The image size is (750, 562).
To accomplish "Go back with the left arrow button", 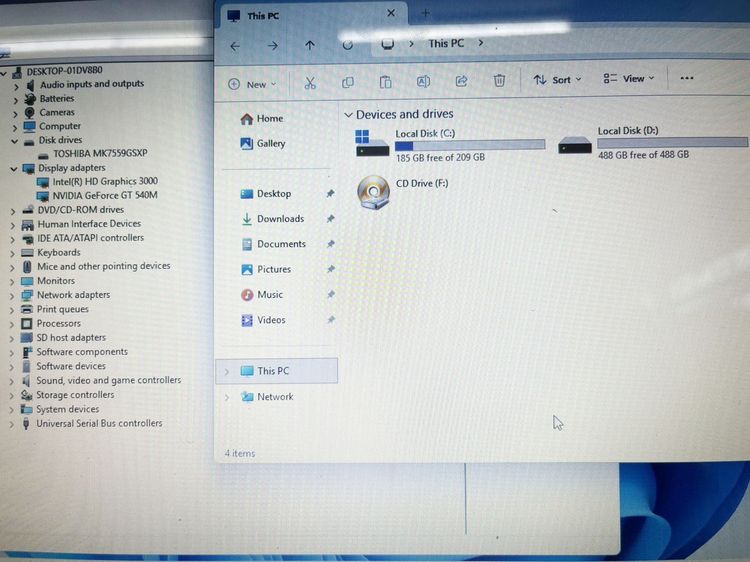I will click(235, 46).
